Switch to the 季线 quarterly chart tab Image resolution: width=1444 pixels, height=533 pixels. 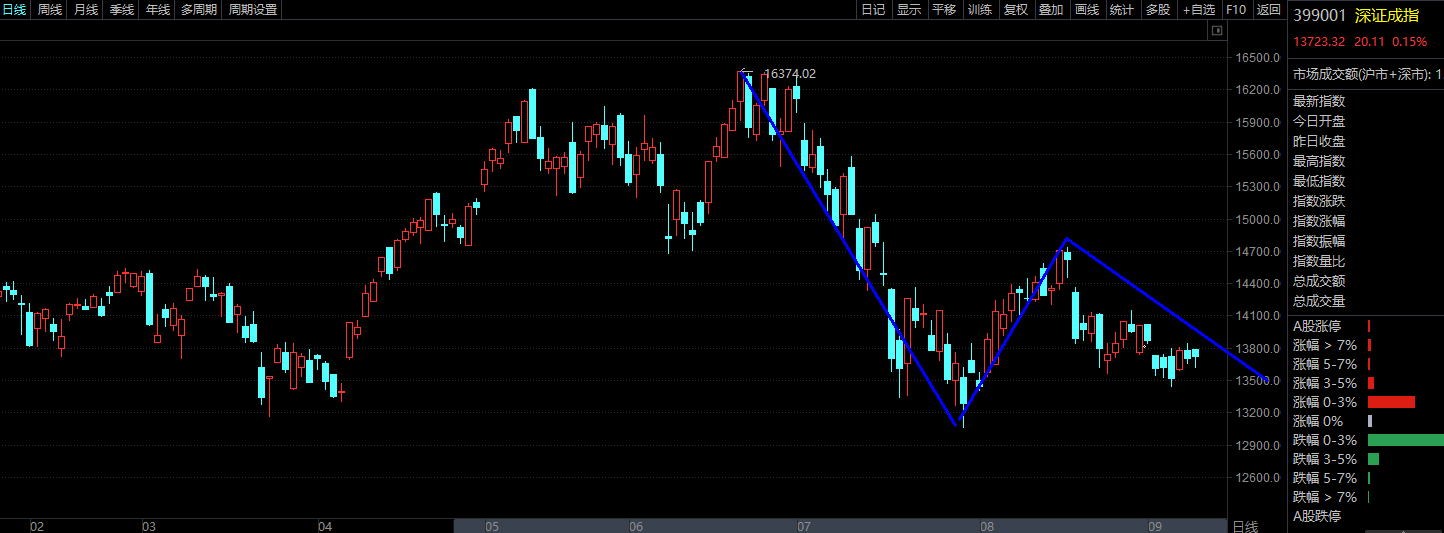point(121,9)
